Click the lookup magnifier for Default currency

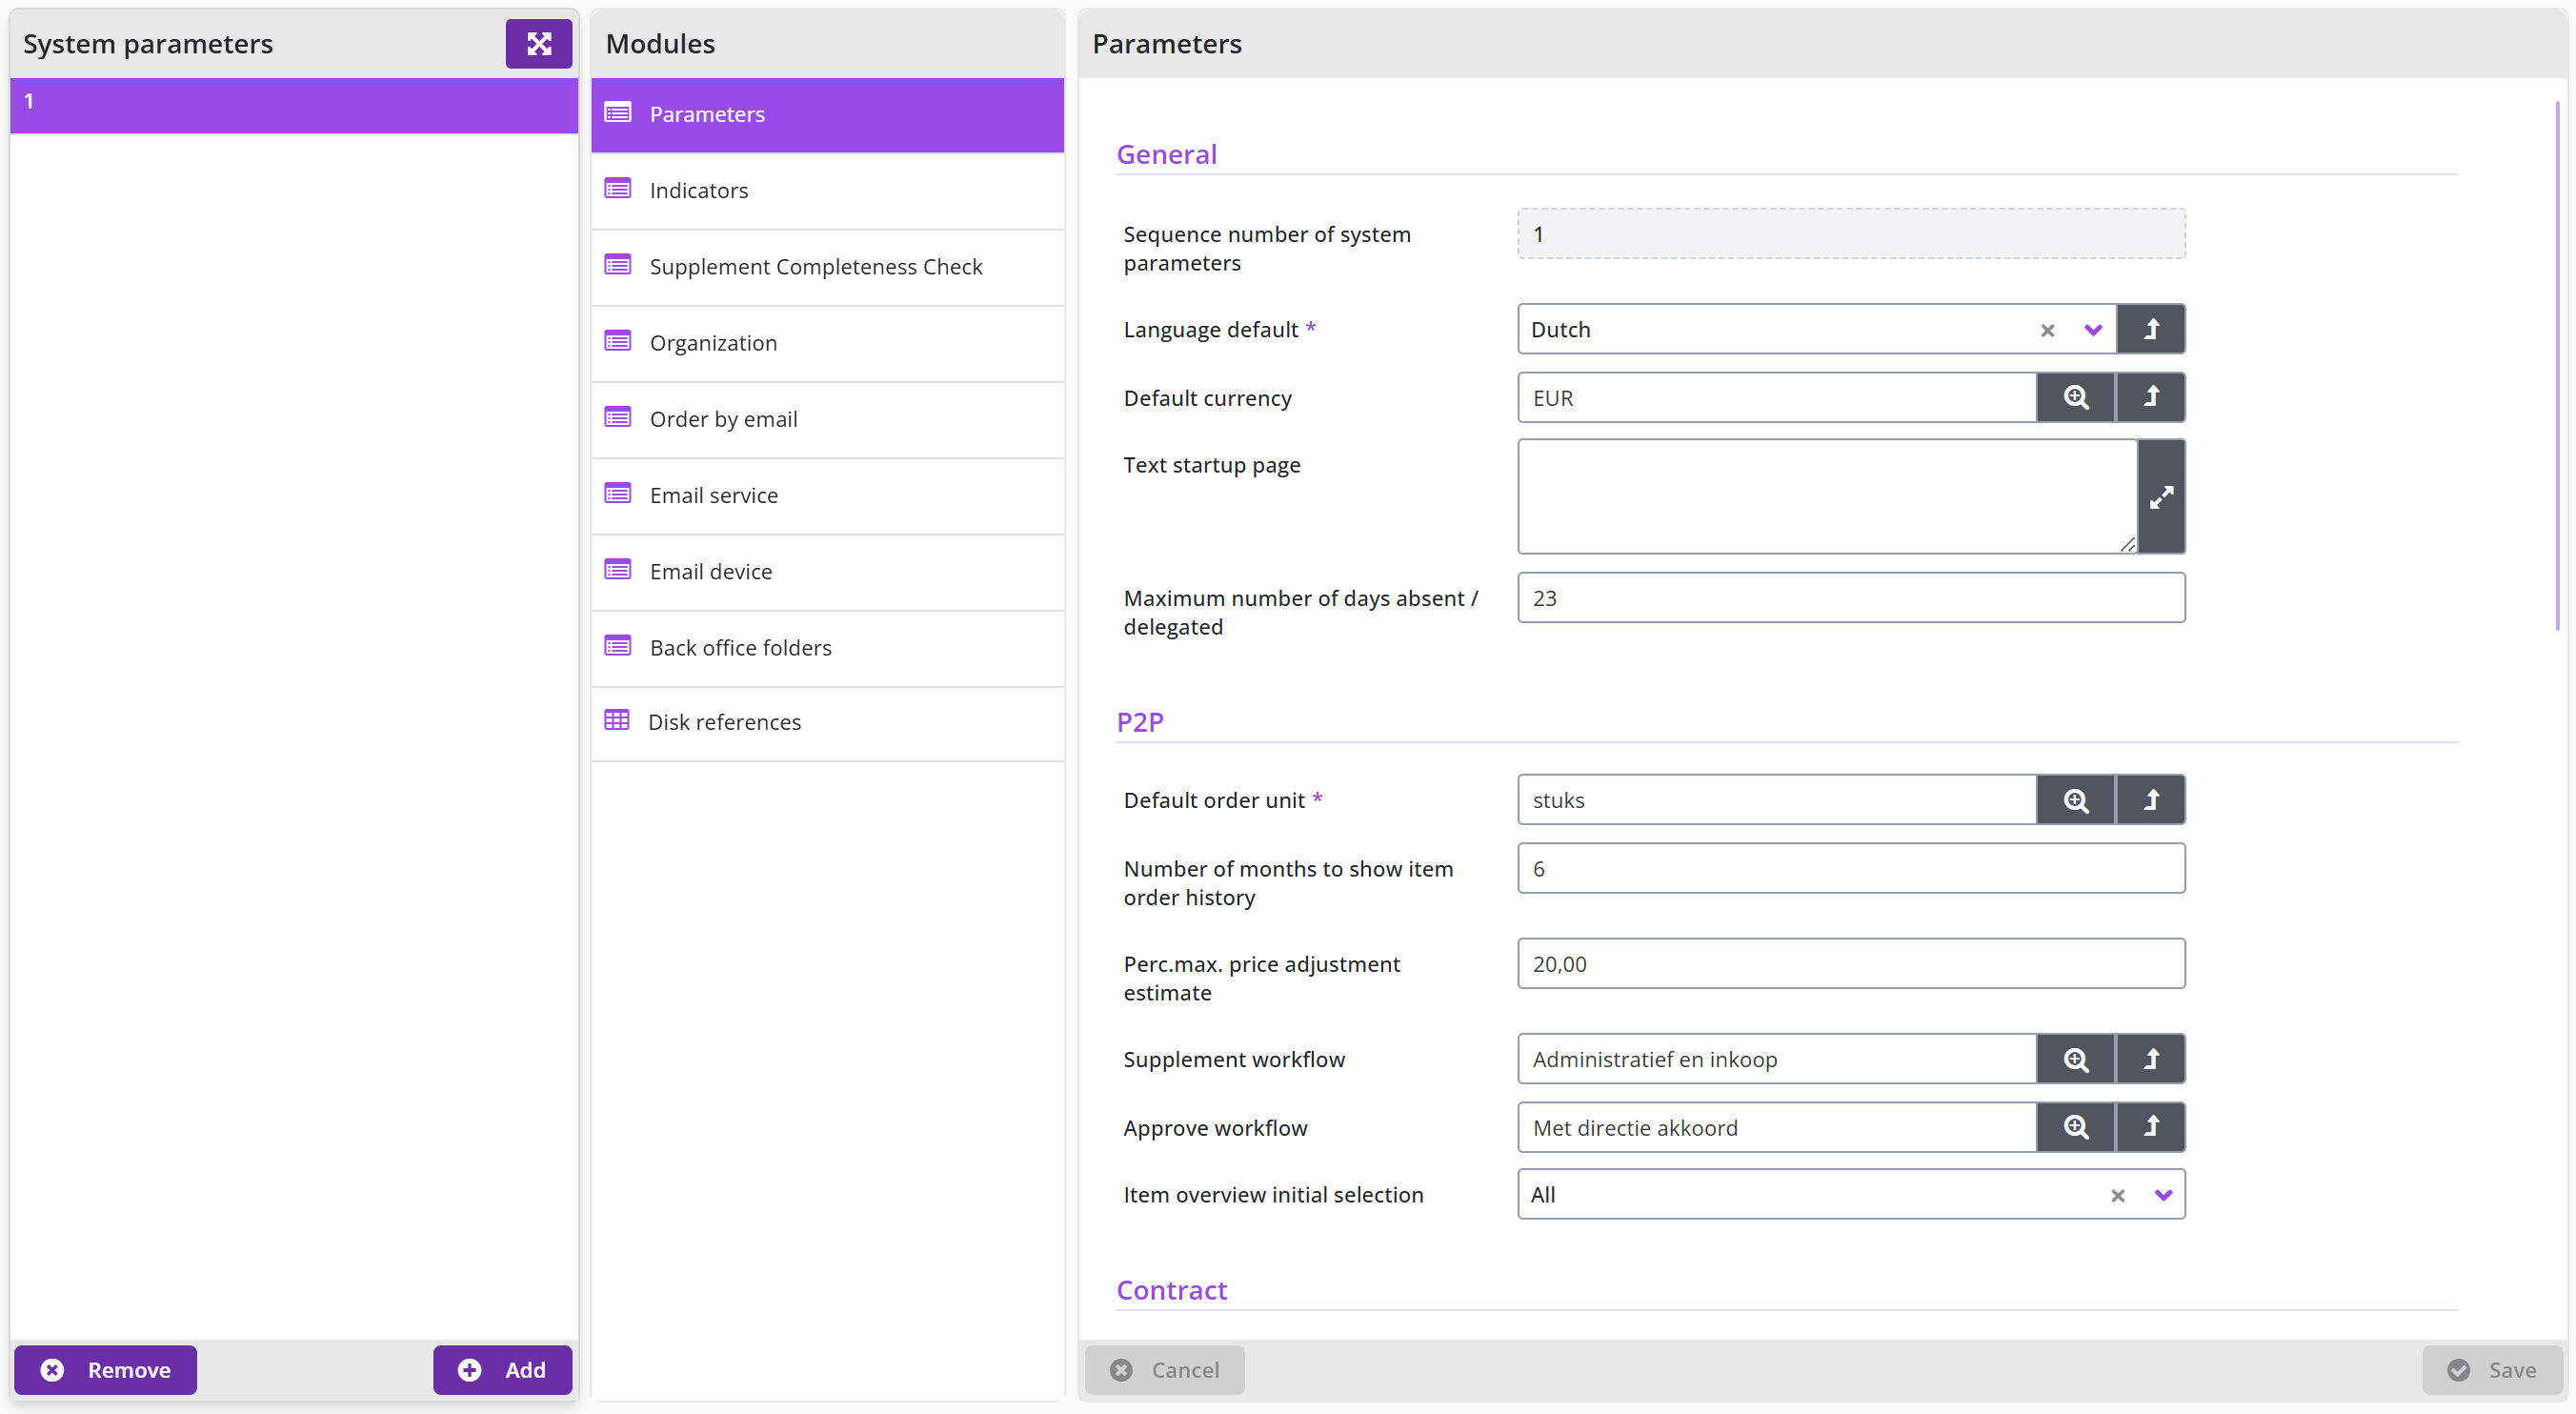[x=2076, y=397]
